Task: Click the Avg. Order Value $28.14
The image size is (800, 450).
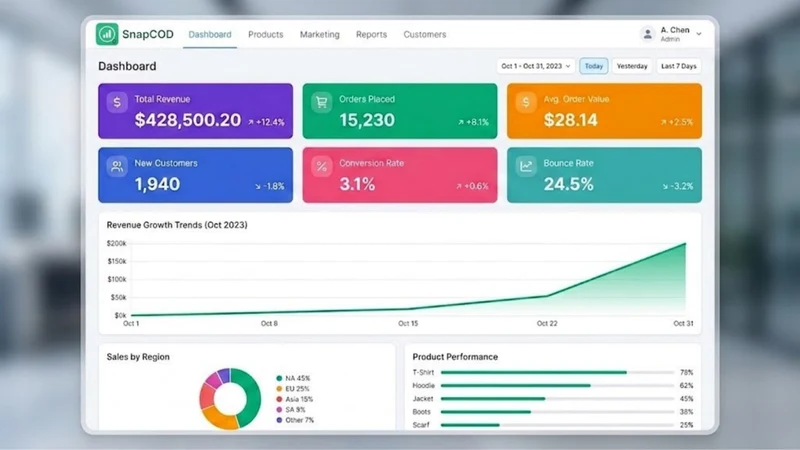Action: [x=570, y=120]
